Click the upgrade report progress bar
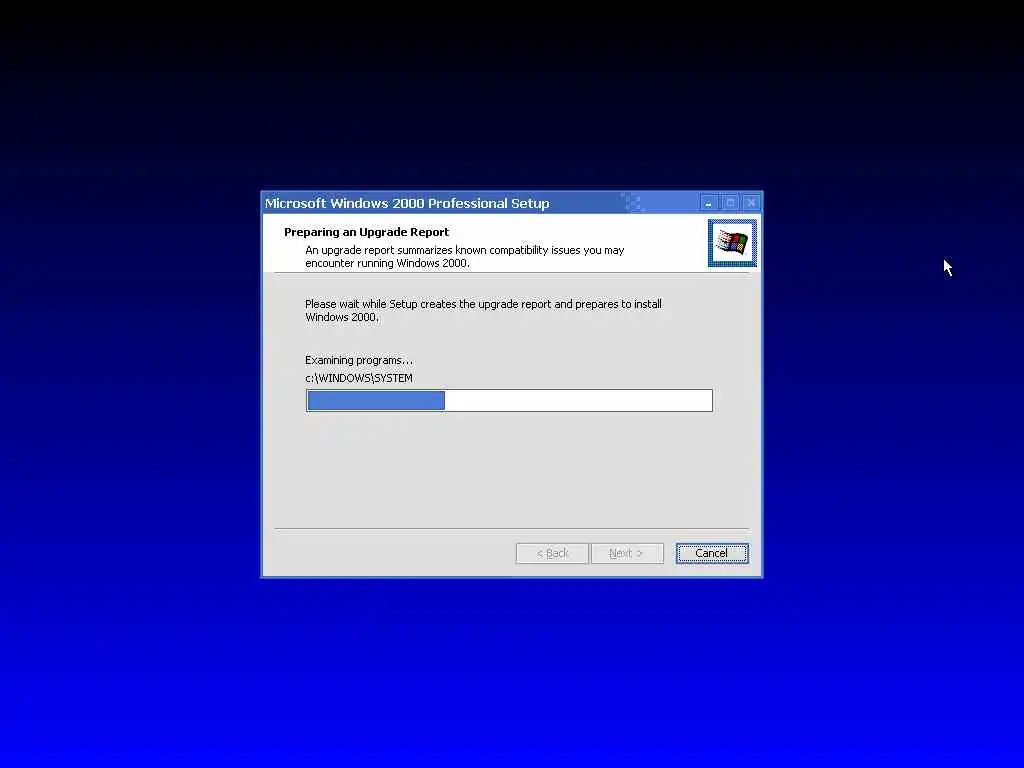 point(509,400)
